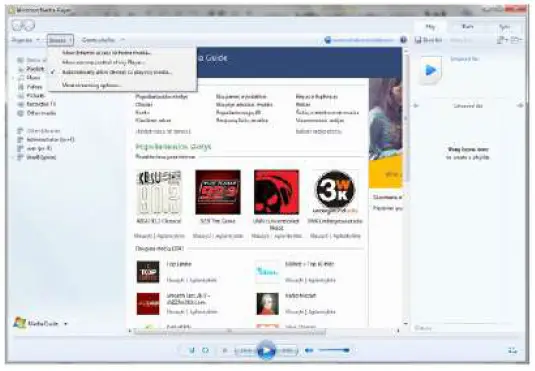This screenshot has height=371, width=535.
Task: Click the Radio Mozart link
Action: click(x=301, y=296)
